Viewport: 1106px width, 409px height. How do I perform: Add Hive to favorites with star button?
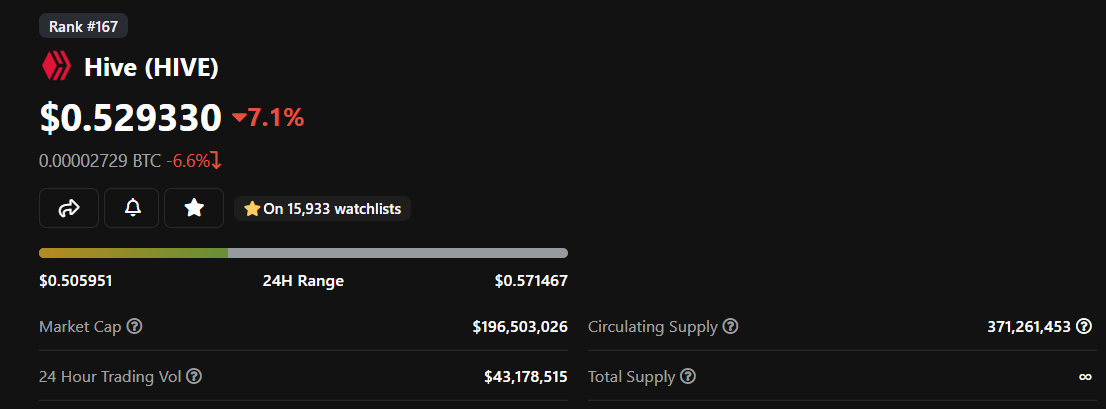194,208
